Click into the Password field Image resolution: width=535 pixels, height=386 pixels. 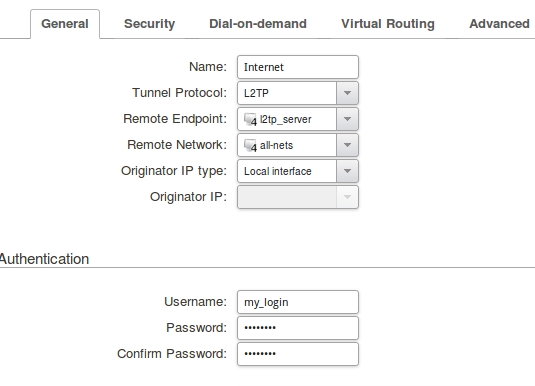coord(298,328)
